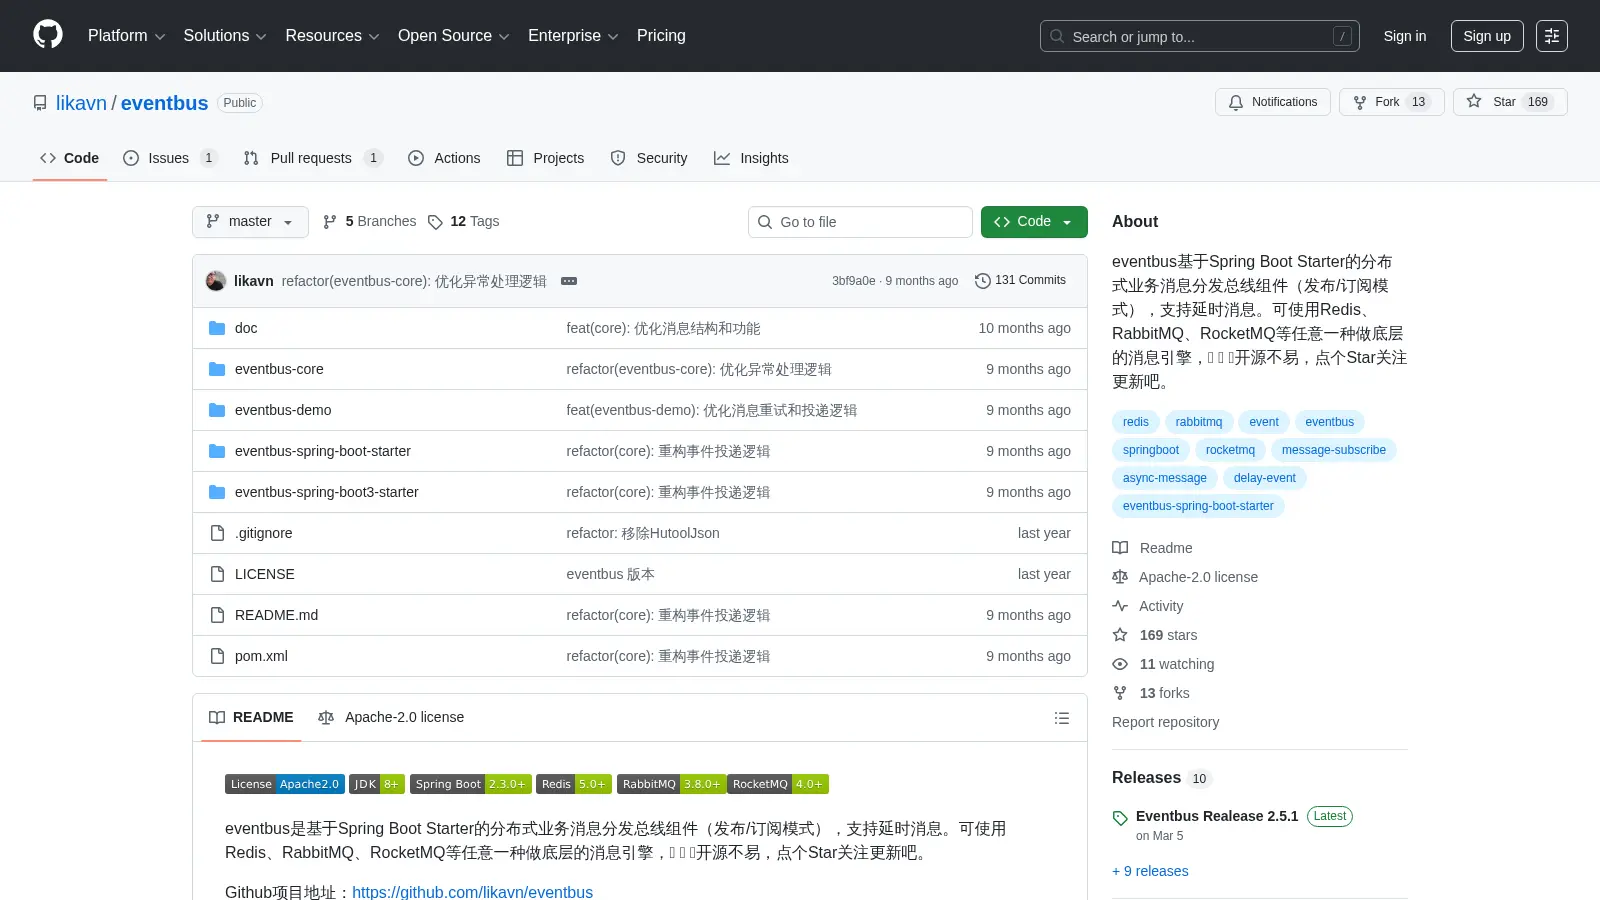Open the eventbus-spring-boot-starter folder
1600x900 pixels.
click(x=323, y=451)
